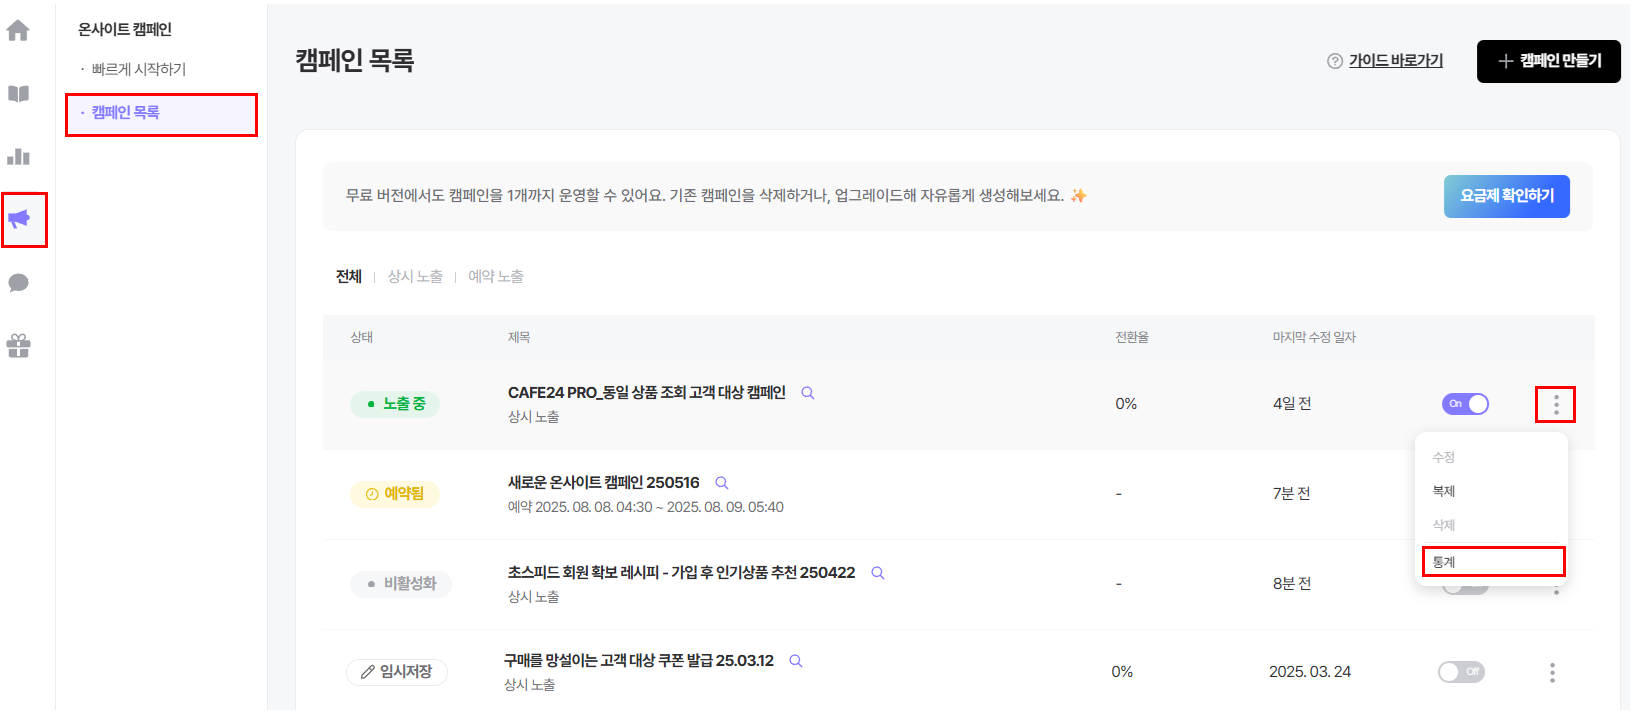Open the three-dot menu for CAFE24 PRO campaign

(x=1556, y=404)
